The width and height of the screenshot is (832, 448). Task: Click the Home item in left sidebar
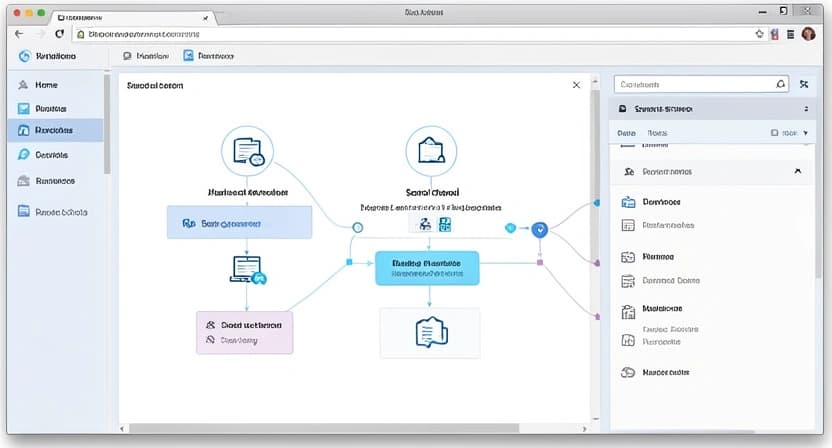coord(46,85)
